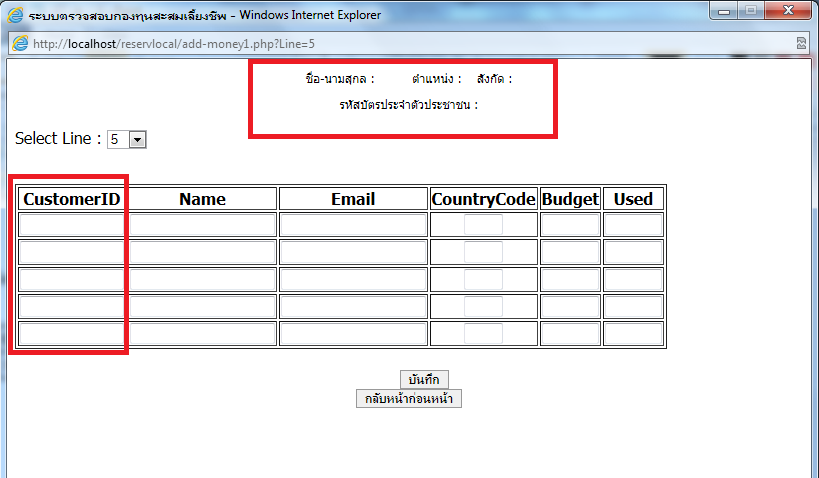Focus the third row Name field
Viewport: 819px width, 478px height.
(x=202, y=279)
